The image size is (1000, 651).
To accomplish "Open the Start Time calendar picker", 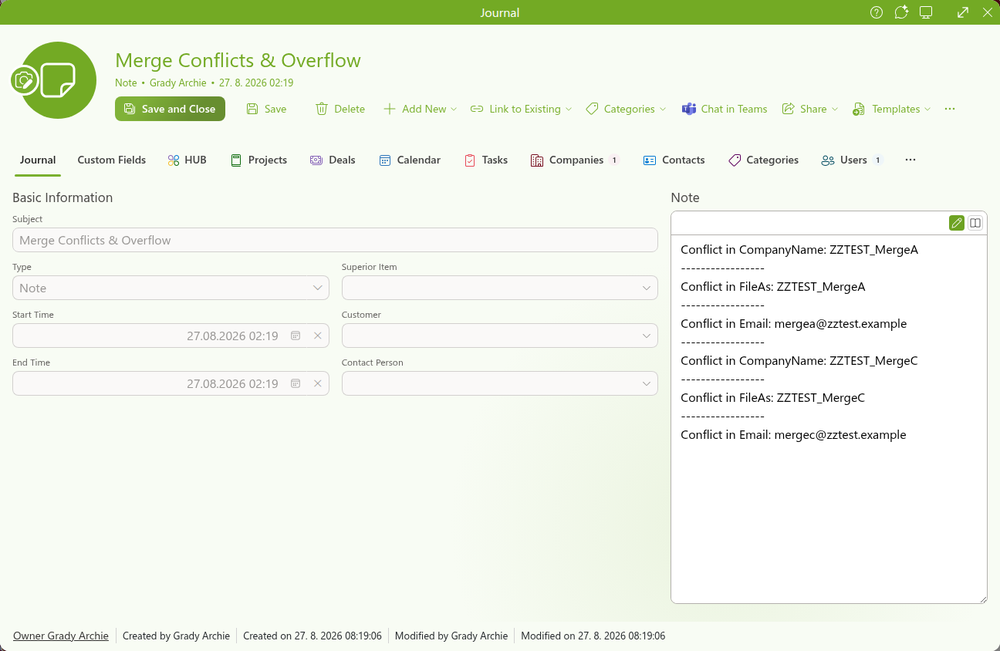I will (x=295, y=336).
